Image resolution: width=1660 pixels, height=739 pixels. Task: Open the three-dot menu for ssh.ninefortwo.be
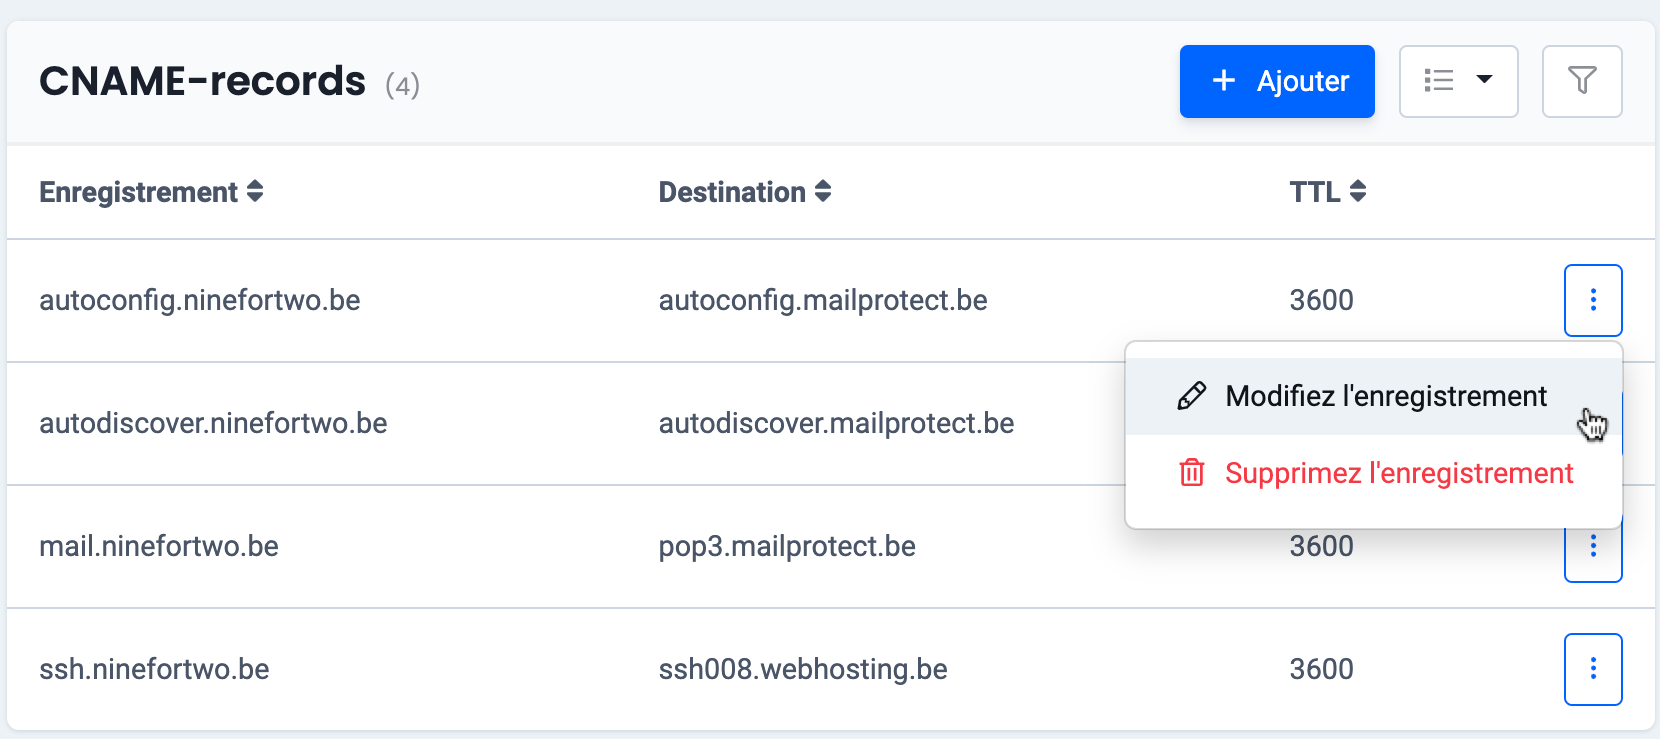[1593, 669]
